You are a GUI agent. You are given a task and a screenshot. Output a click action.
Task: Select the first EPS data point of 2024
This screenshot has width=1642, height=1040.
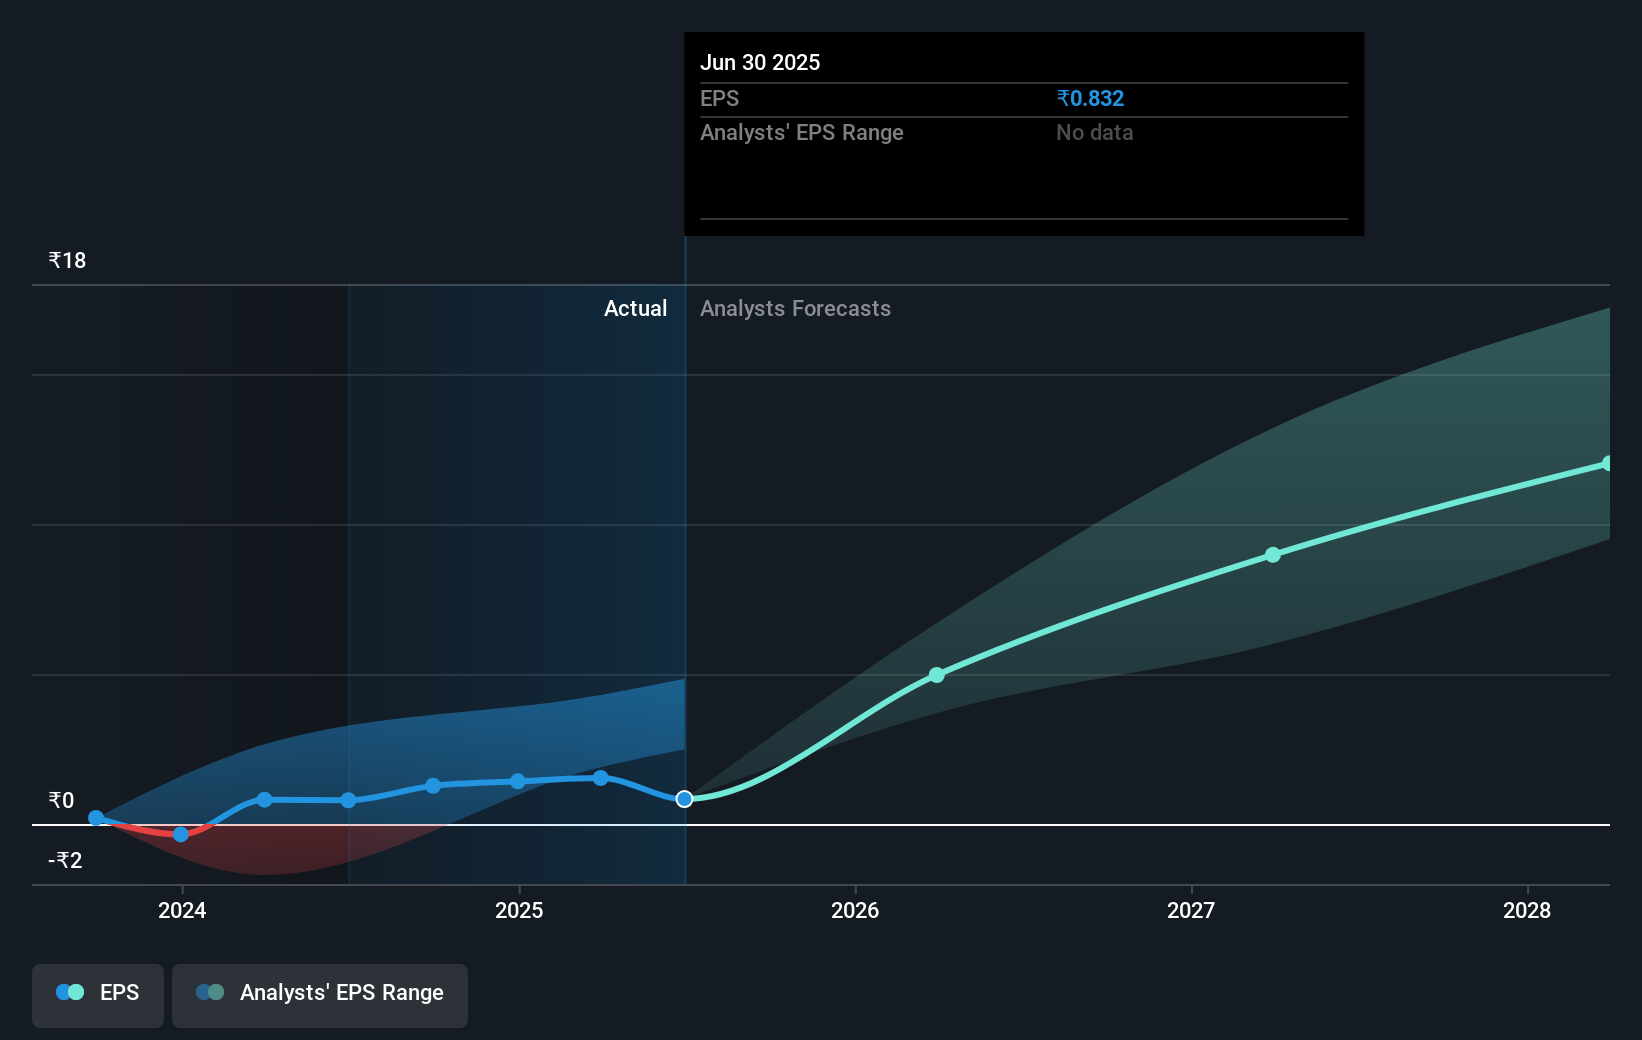pos(95,817)
